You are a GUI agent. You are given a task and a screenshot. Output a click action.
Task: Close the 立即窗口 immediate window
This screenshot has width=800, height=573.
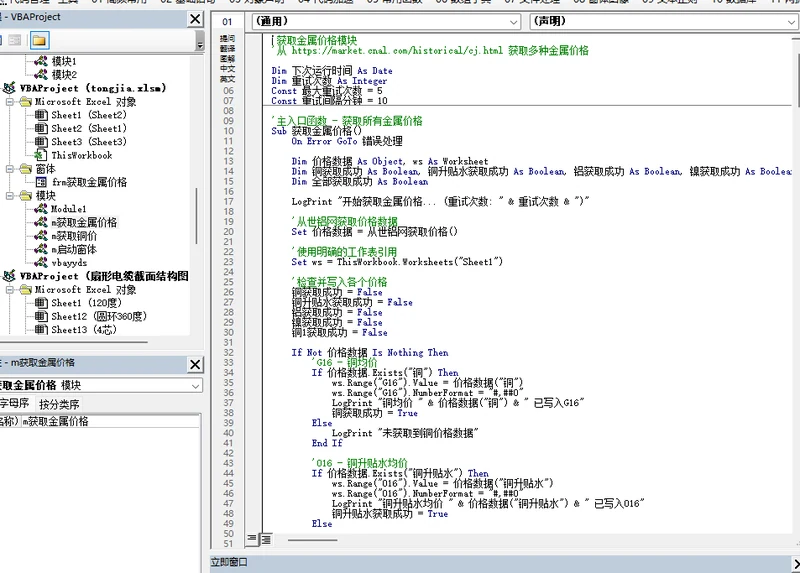796,563
